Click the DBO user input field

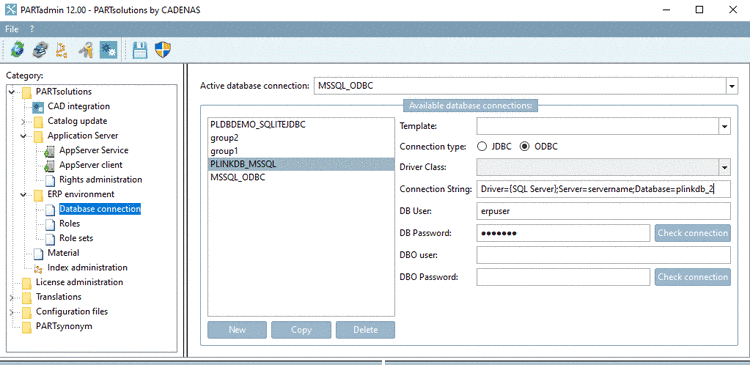pyautogui.click(x=604, y=255)
